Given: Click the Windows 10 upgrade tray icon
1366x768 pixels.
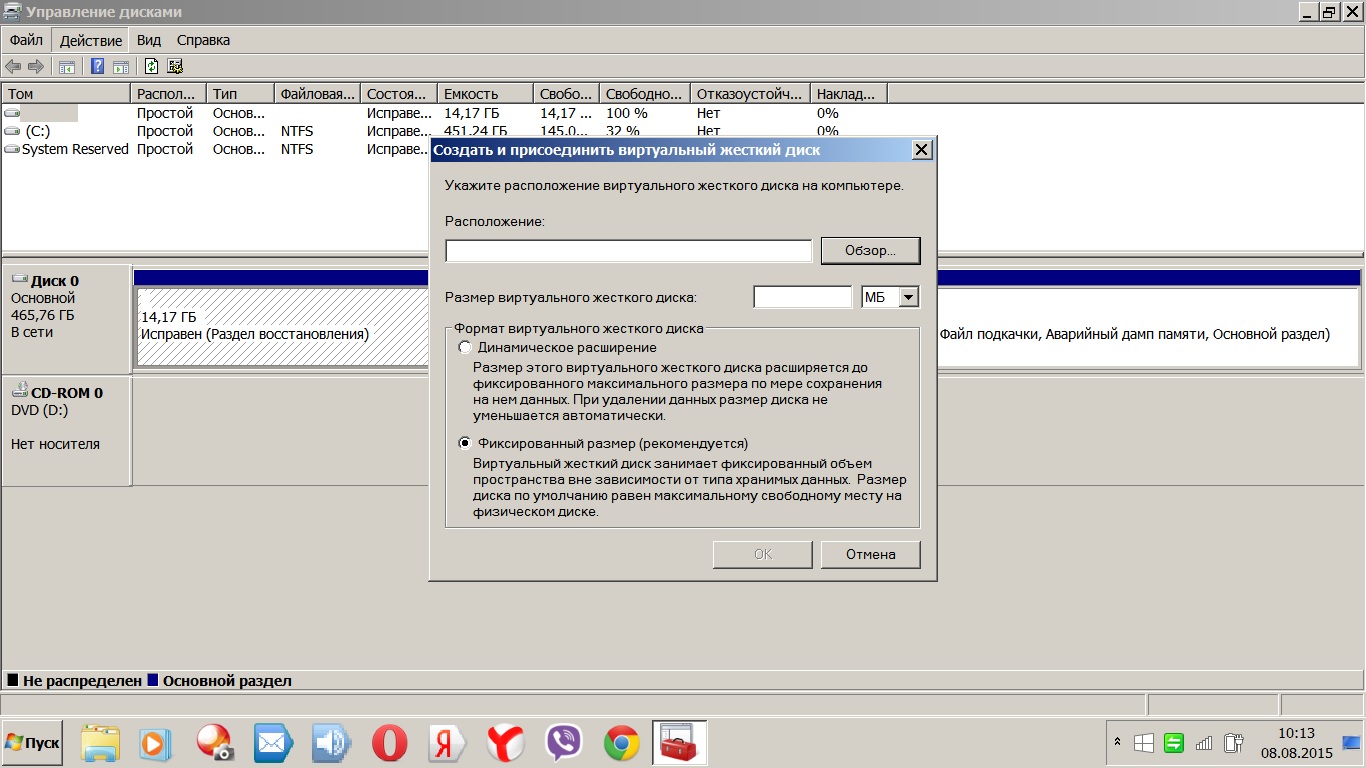Looking at the screenshot, I should tap(1145, 743).
